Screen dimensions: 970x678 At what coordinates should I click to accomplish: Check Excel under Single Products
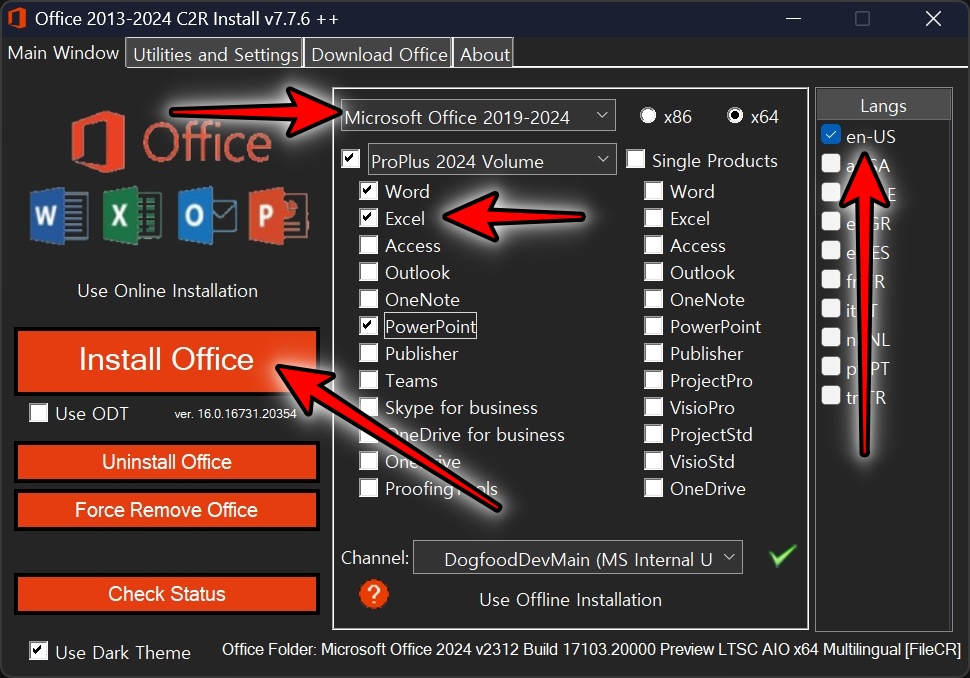654,217
